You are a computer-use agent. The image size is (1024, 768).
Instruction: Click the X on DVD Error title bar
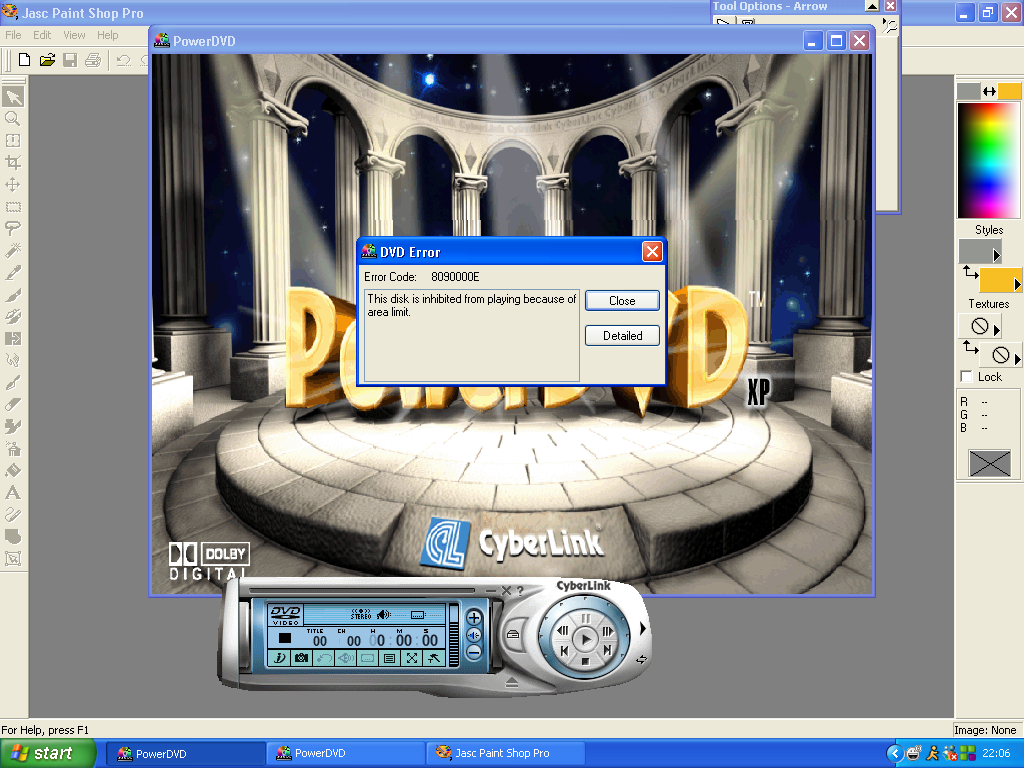pyautogui.click(x=652, y=251)
